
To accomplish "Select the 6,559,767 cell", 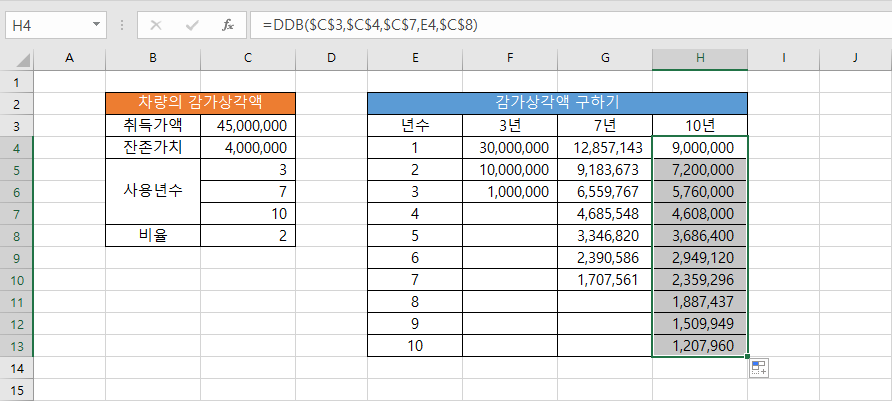I will coord(605,192).
